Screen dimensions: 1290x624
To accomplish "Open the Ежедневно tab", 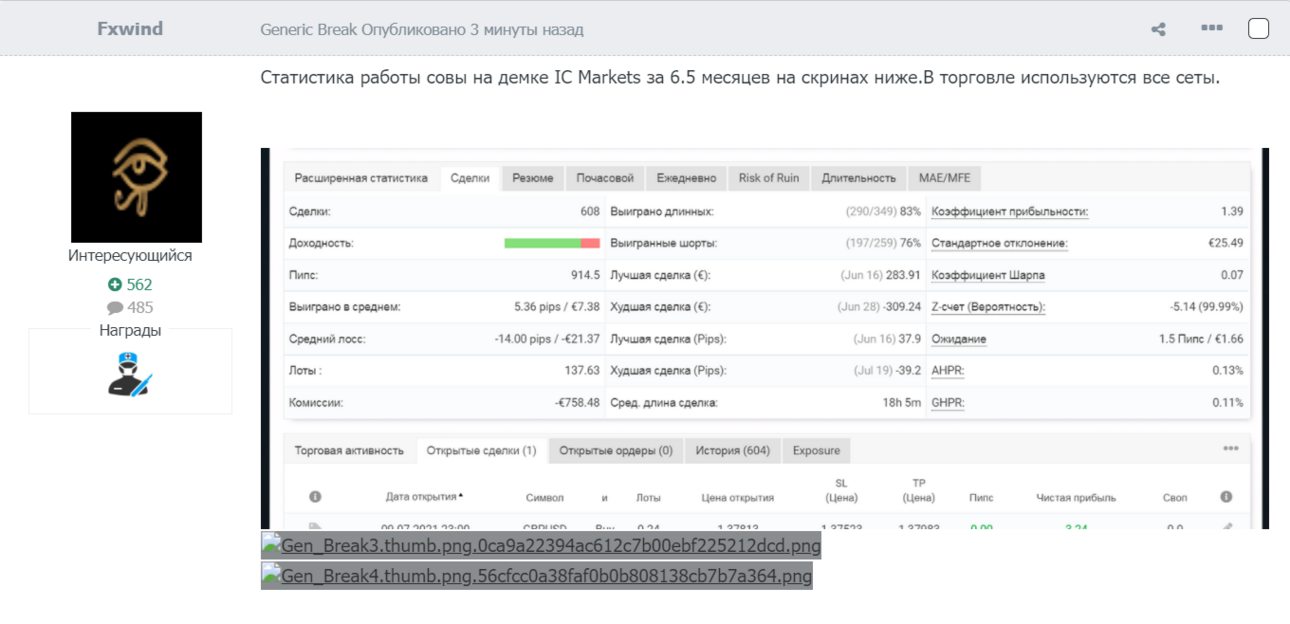I will 686,178.
